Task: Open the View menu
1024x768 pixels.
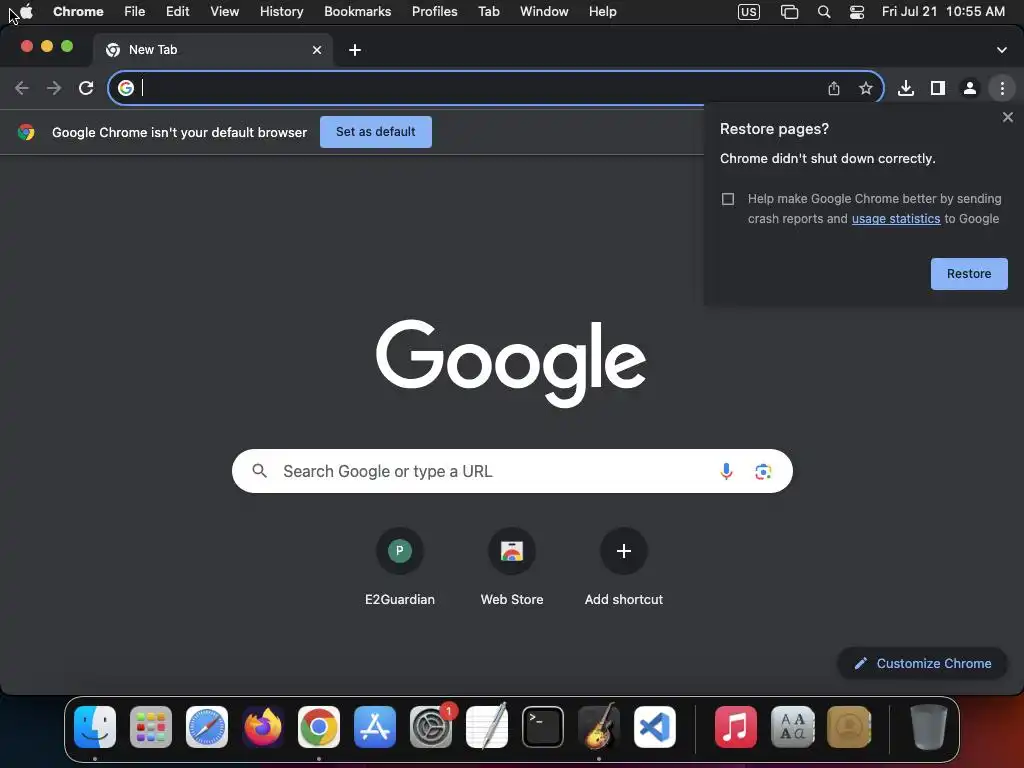Action: click(x=224, y=11)
